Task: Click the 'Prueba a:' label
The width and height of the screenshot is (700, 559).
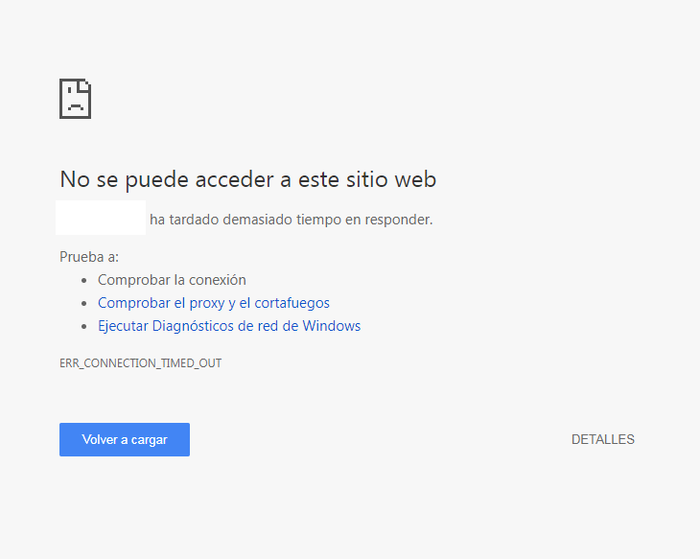Action: point(89,257)
